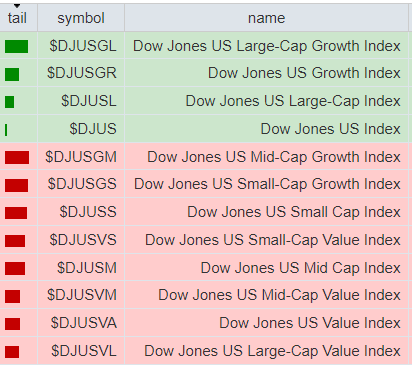Click Dow Jones US Growth Index name
This screenshot has width=412, height=365.
304,73
